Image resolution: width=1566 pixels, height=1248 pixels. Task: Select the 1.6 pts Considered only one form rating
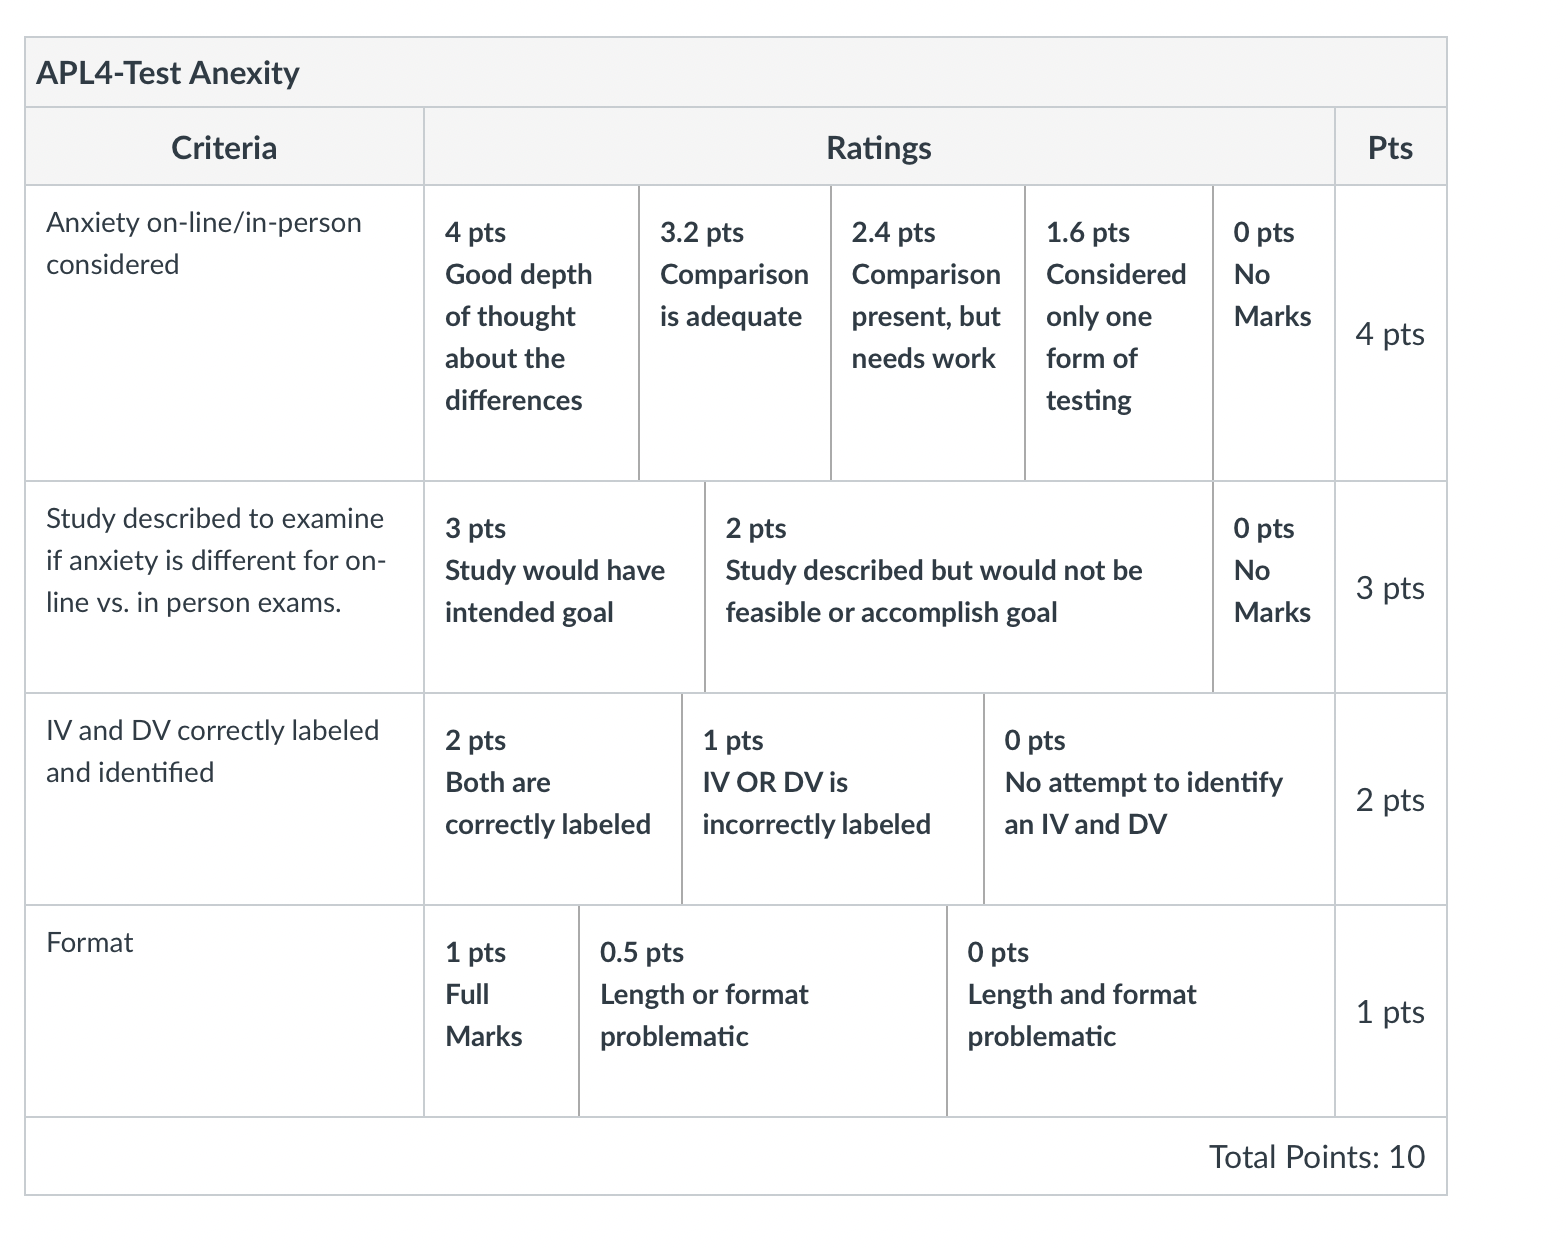1119,333
